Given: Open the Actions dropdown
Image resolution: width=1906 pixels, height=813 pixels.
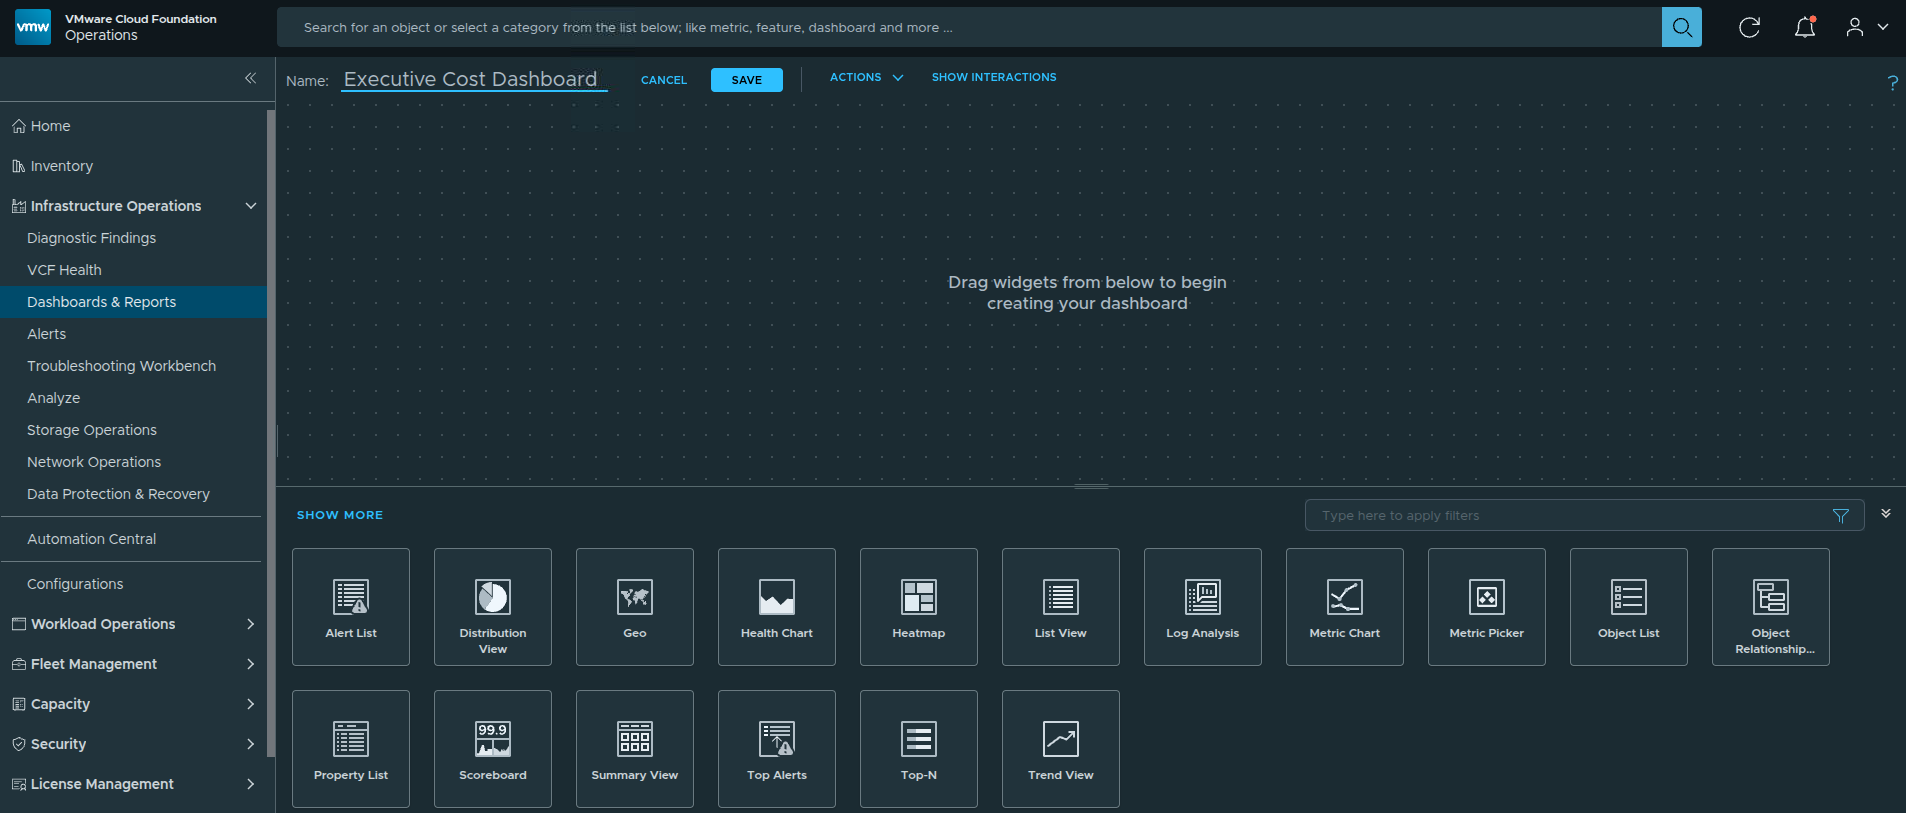Looking at the screenshot, I should (866, 77).
